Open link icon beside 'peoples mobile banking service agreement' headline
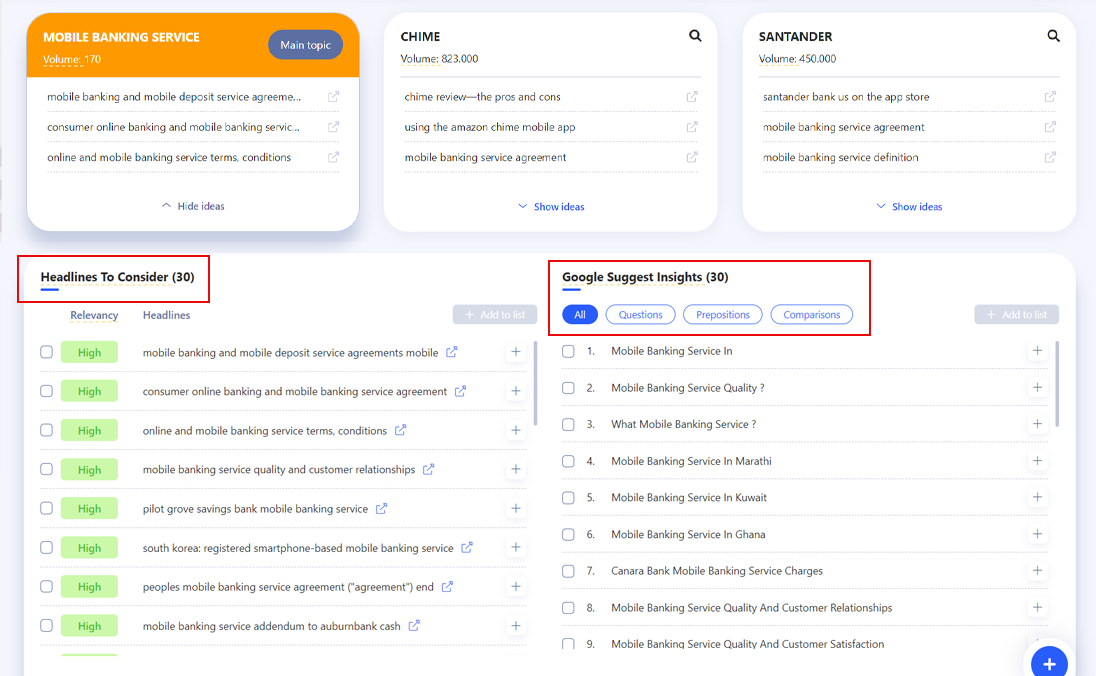1096x676 pixels. pyautogui.click(x=447, y=587)
